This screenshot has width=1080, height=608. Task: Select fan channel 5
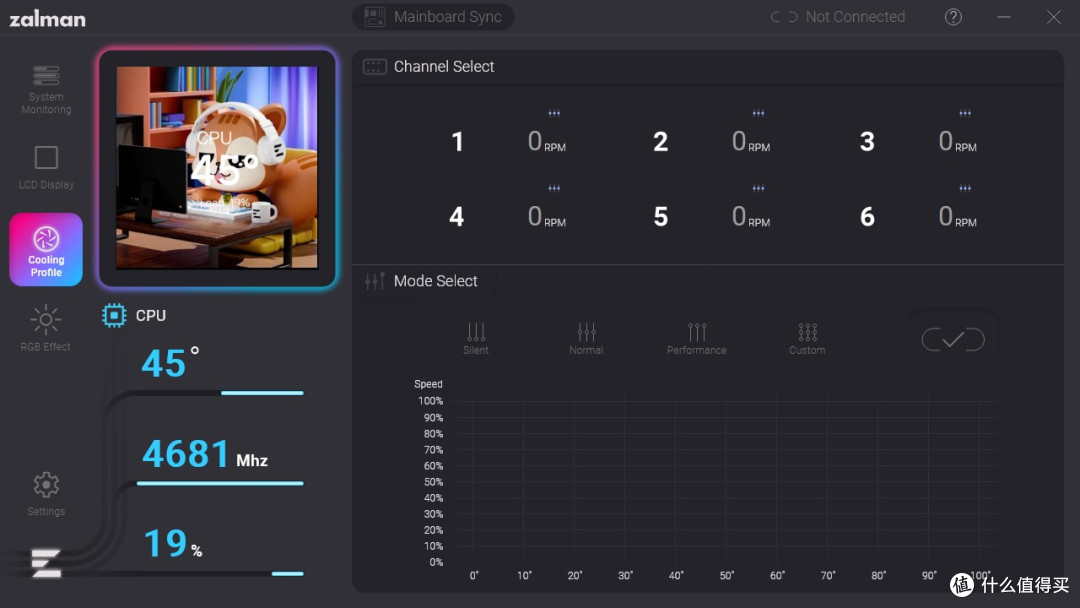661,217
